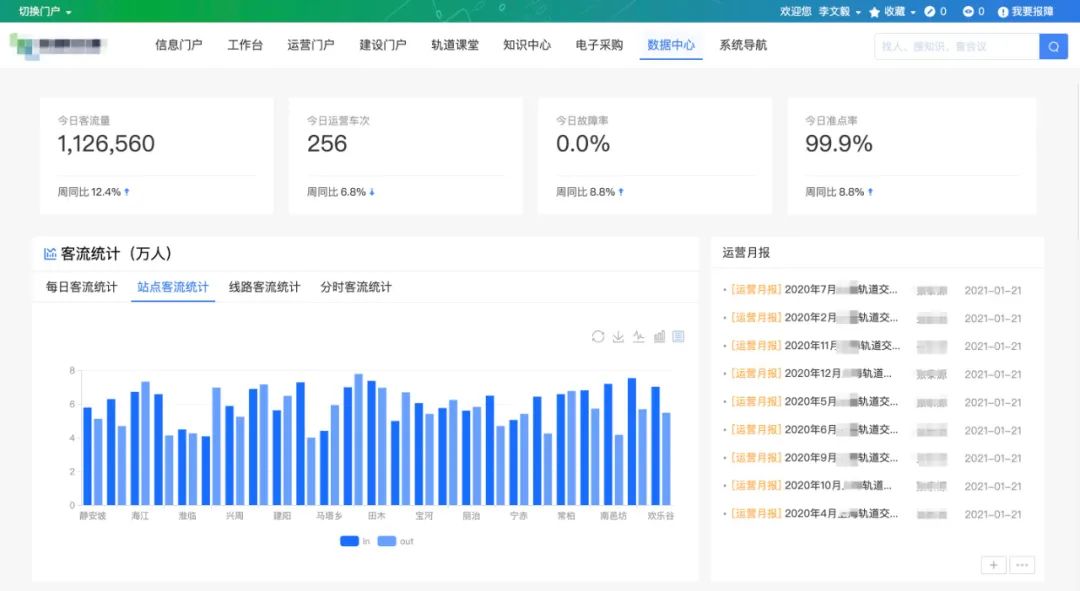Click the plus button in 运营月报 panel
1080x591 pixels.
(993, 565)
